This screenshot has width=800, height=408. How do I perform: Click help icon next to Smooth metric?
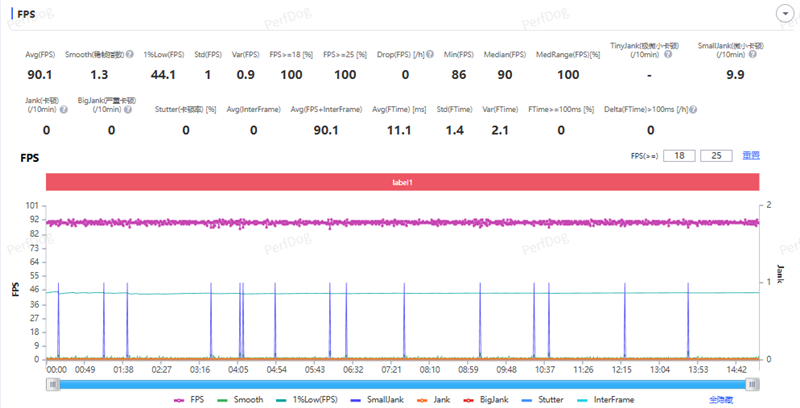(130, 53)
